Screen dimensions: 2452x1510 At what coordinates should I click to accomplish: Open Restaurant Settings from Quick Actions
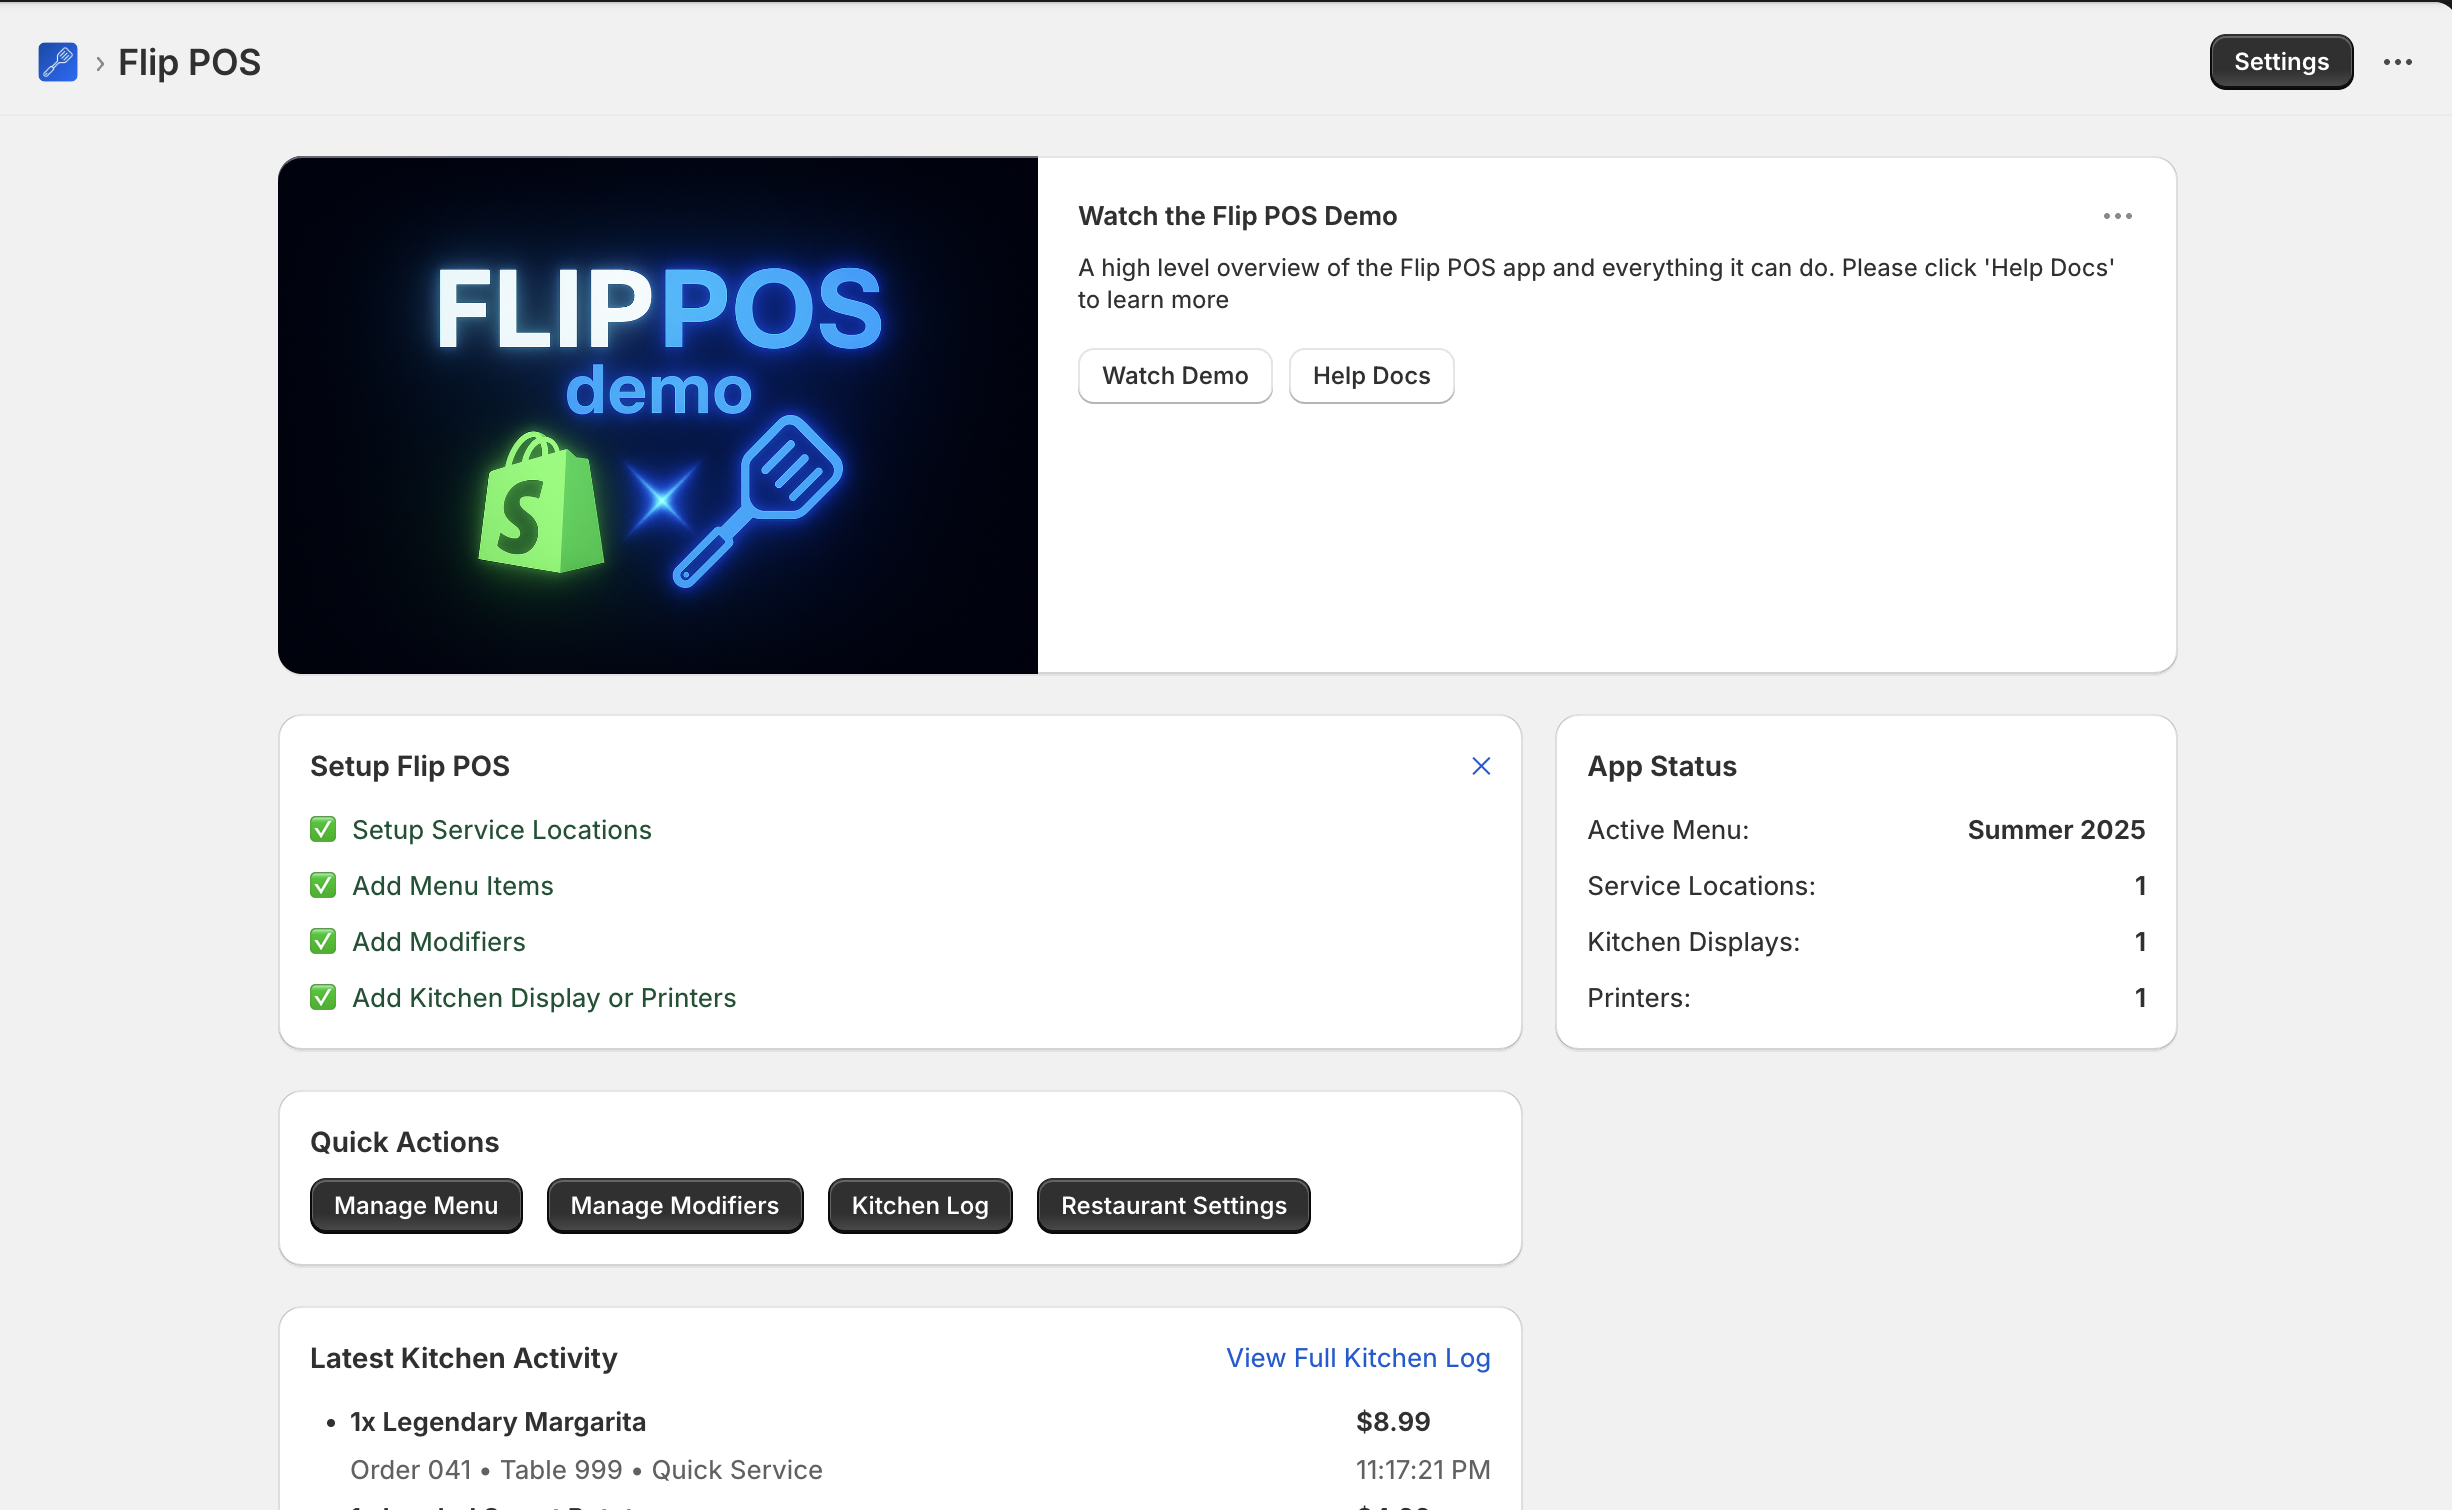point(1173,1205)
